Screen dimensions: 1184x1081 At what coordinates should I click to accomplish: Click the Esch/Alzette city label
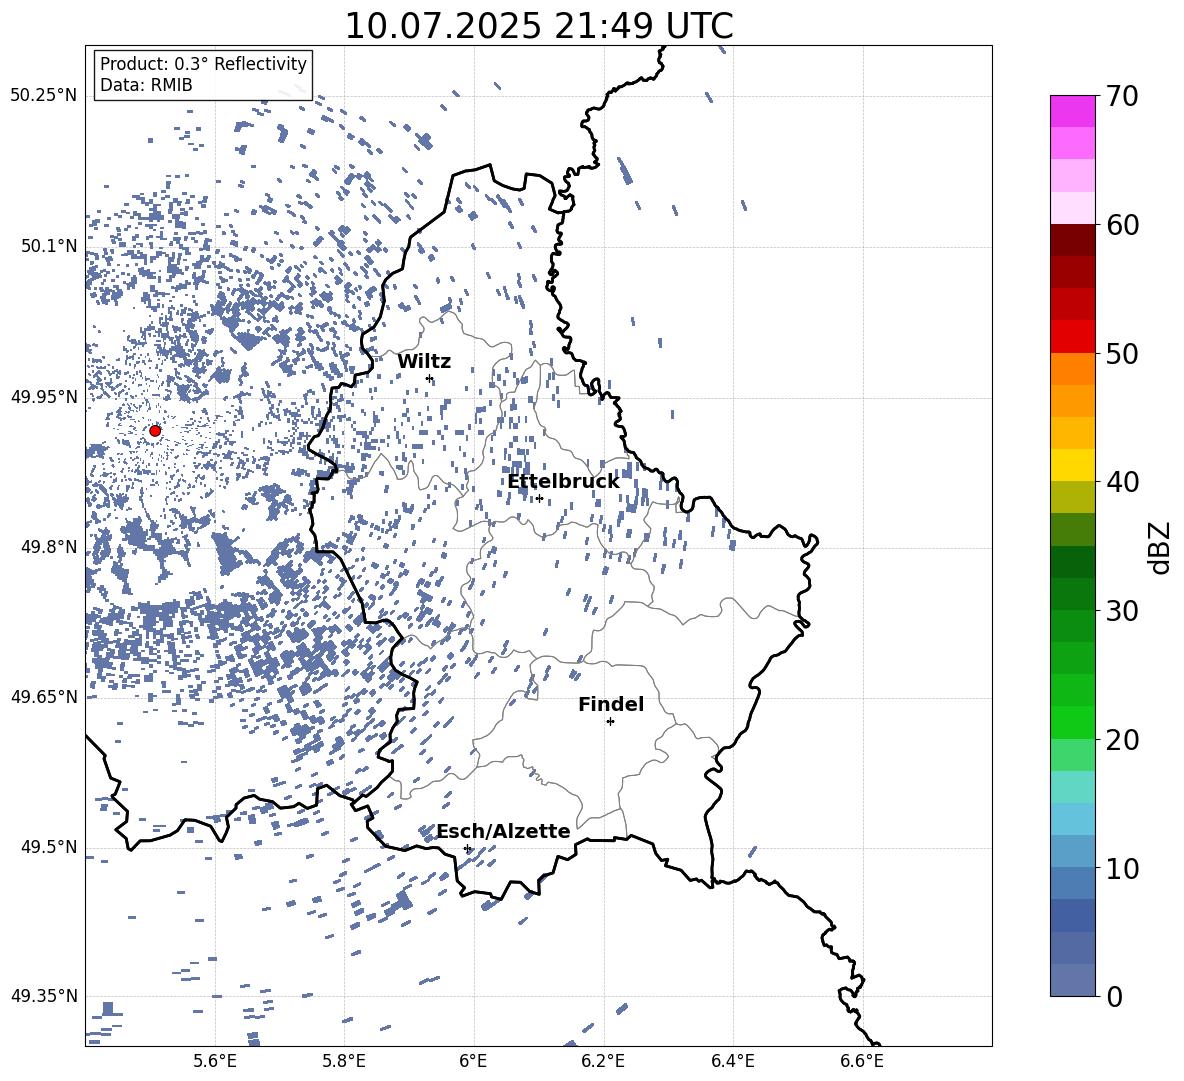pyautogui.click(x=503, y=831)
